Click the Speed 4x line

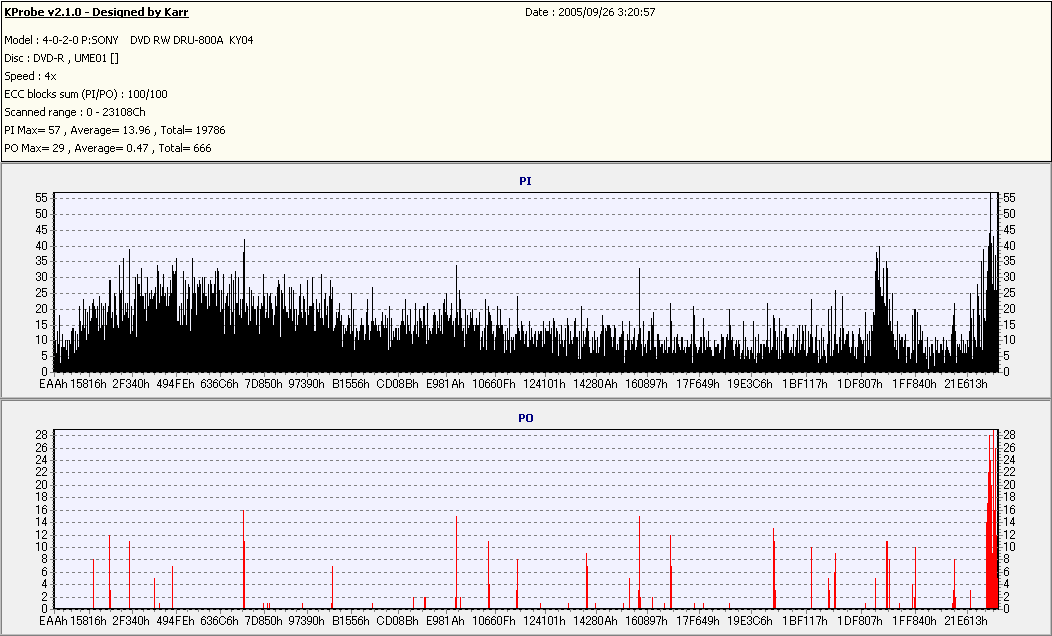(x=30, y=76)
